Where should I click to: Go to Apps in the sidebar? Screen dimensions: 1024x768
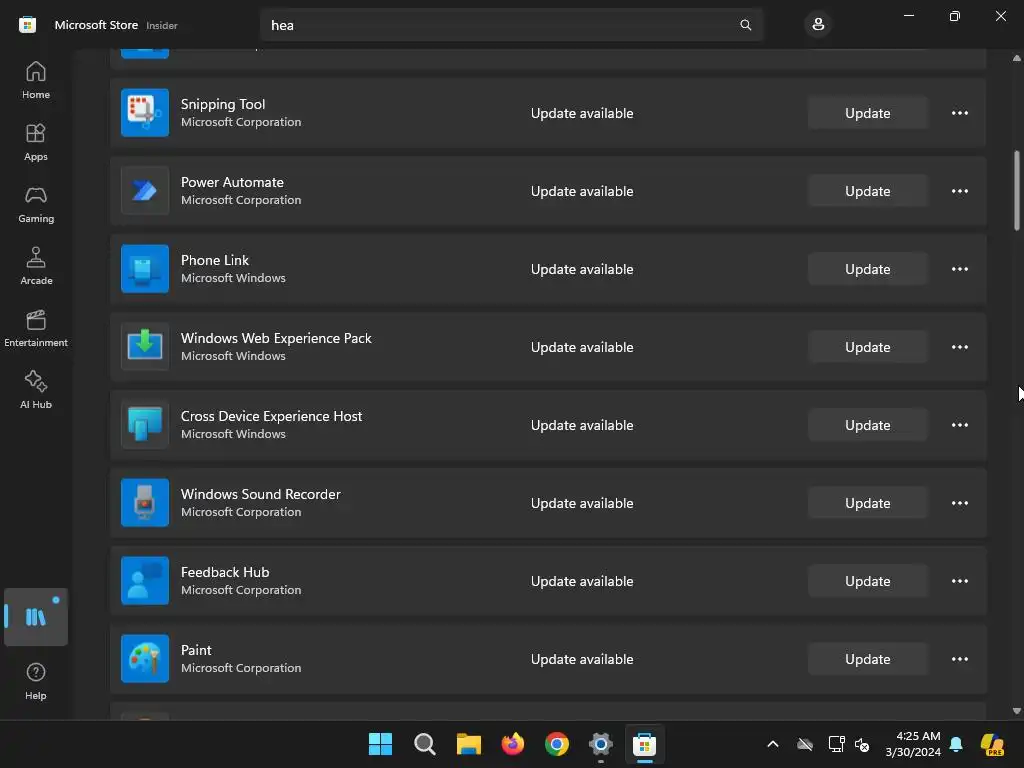[x=36, y=142]
